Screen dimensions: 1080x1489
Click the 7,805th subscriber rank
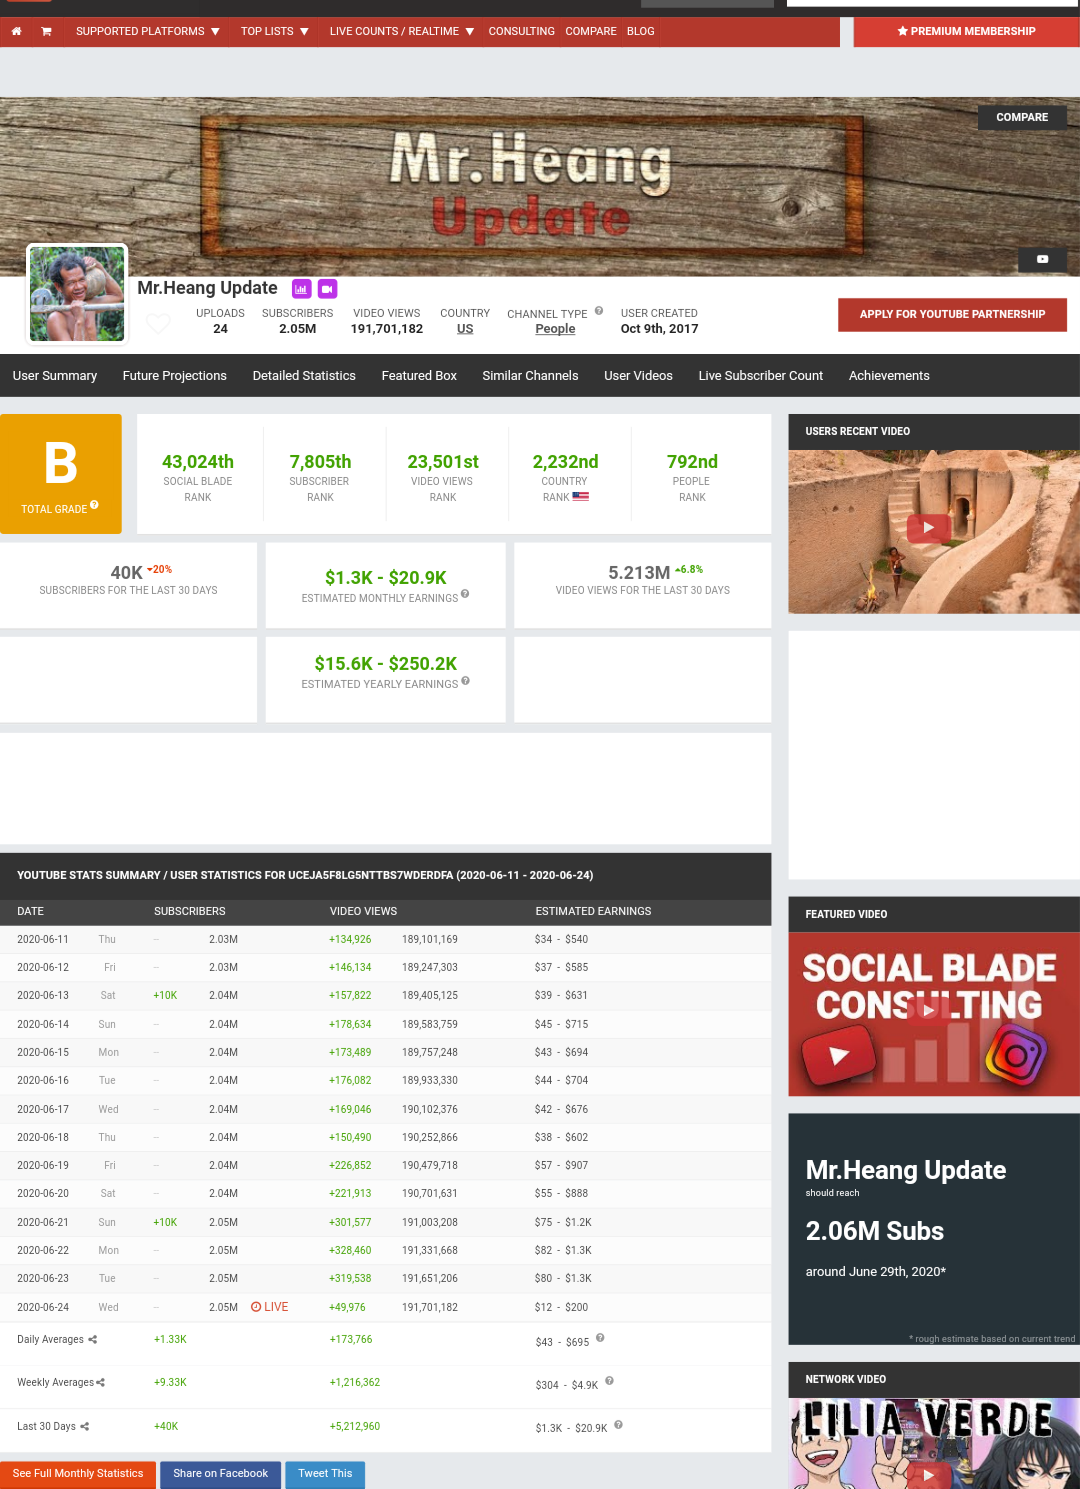tap(320, 462)
